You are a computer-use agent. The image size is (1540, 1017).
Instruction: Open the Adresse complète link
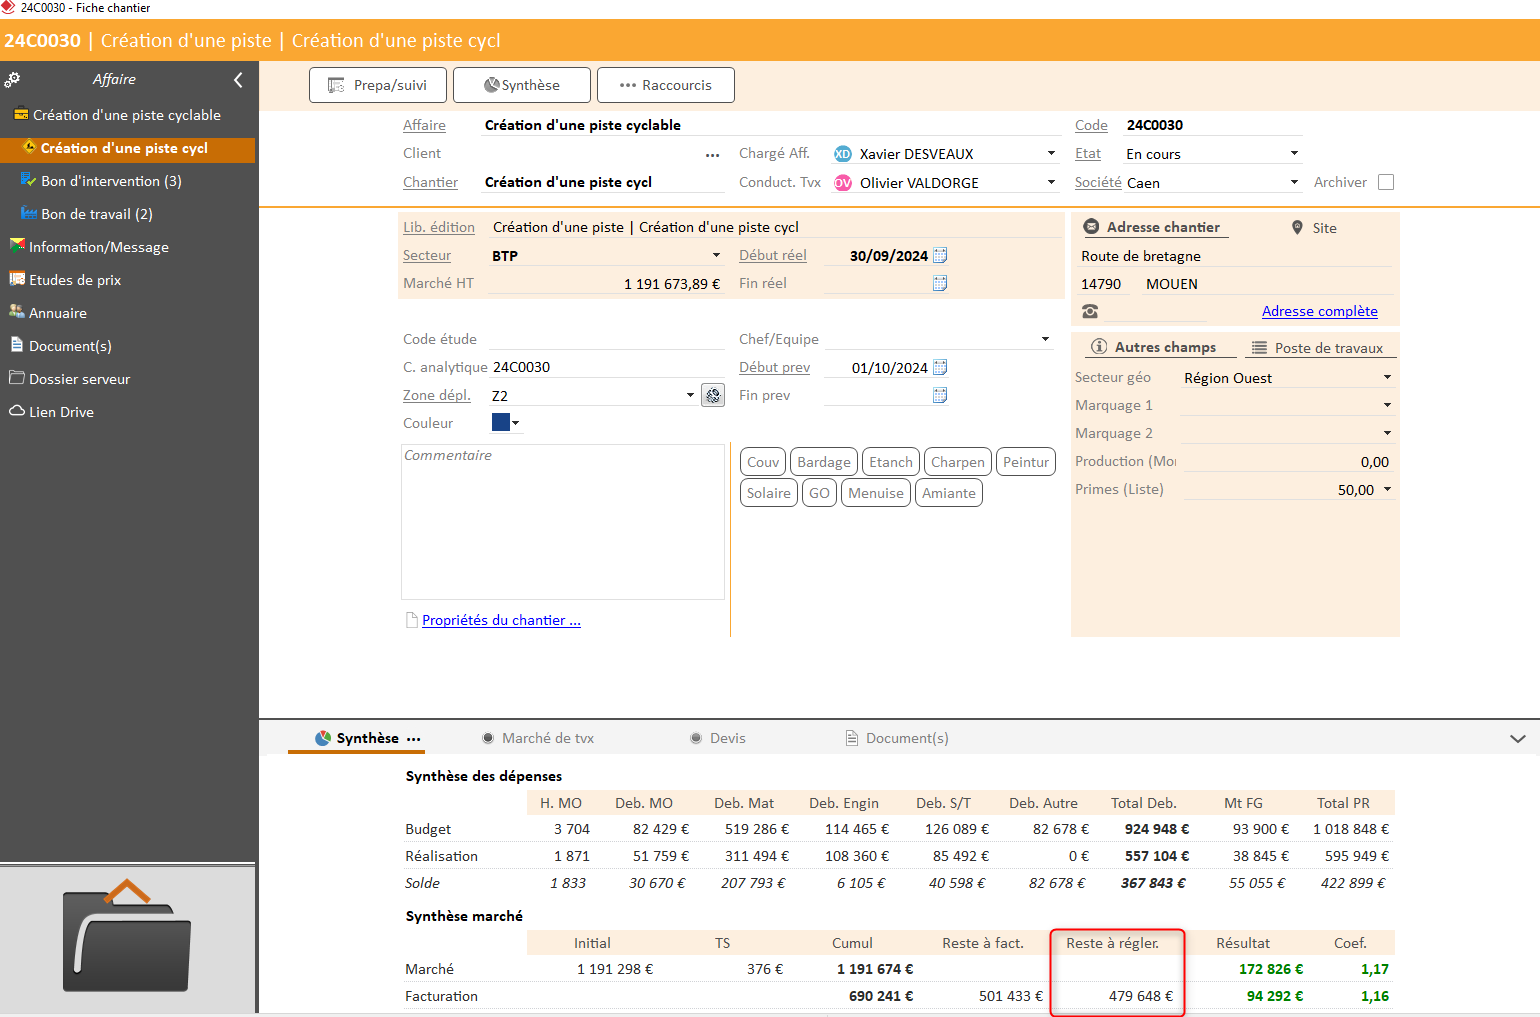point(1319,311)
